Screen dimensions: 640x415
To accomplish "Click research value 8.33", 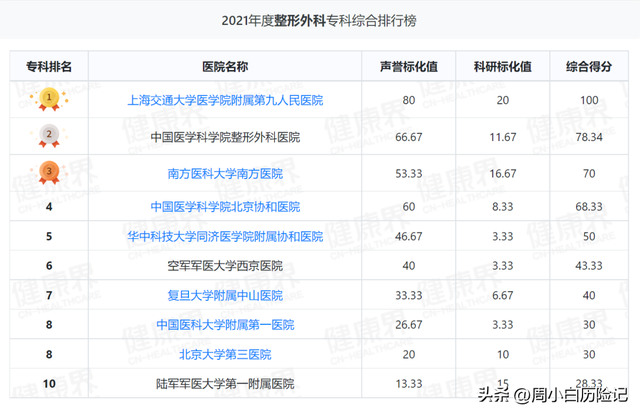I will 502,207.
